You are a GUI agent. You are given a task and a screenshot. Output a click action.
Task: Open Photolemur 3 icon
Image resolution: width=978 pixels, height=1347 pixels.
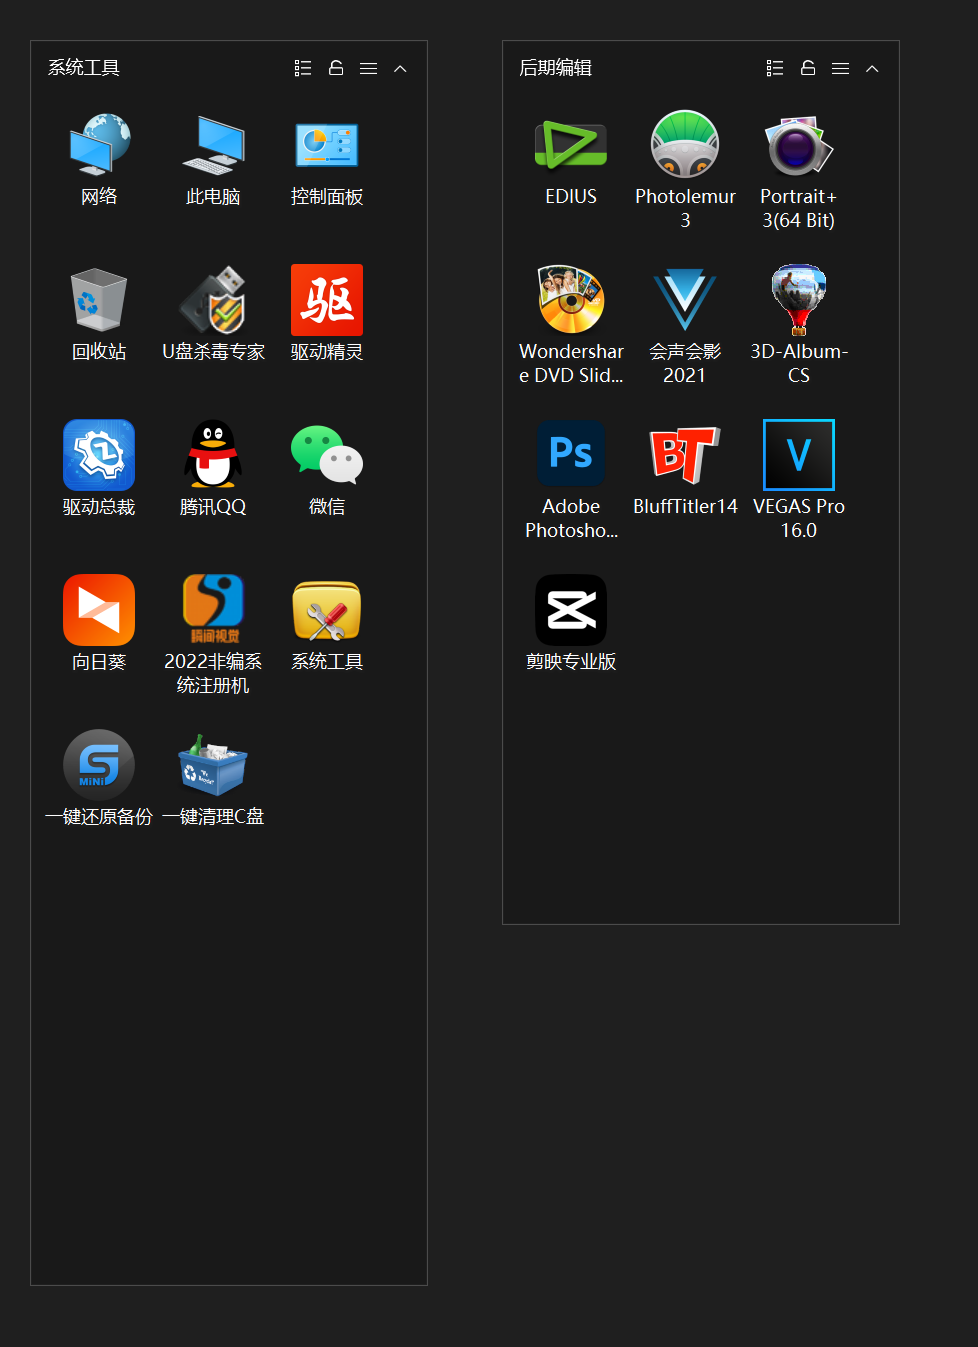pyautogui.click(x=685, y=146)
